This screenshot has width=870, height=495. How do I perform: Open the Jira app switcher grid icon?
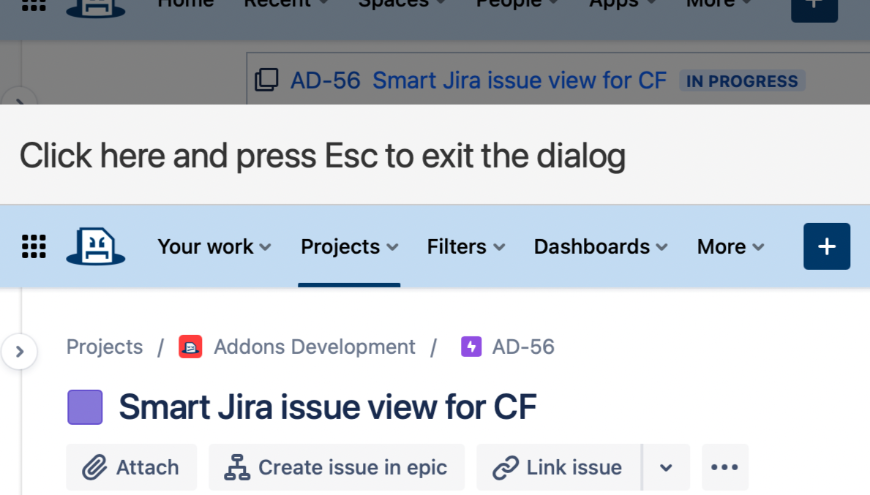[34, 246]
